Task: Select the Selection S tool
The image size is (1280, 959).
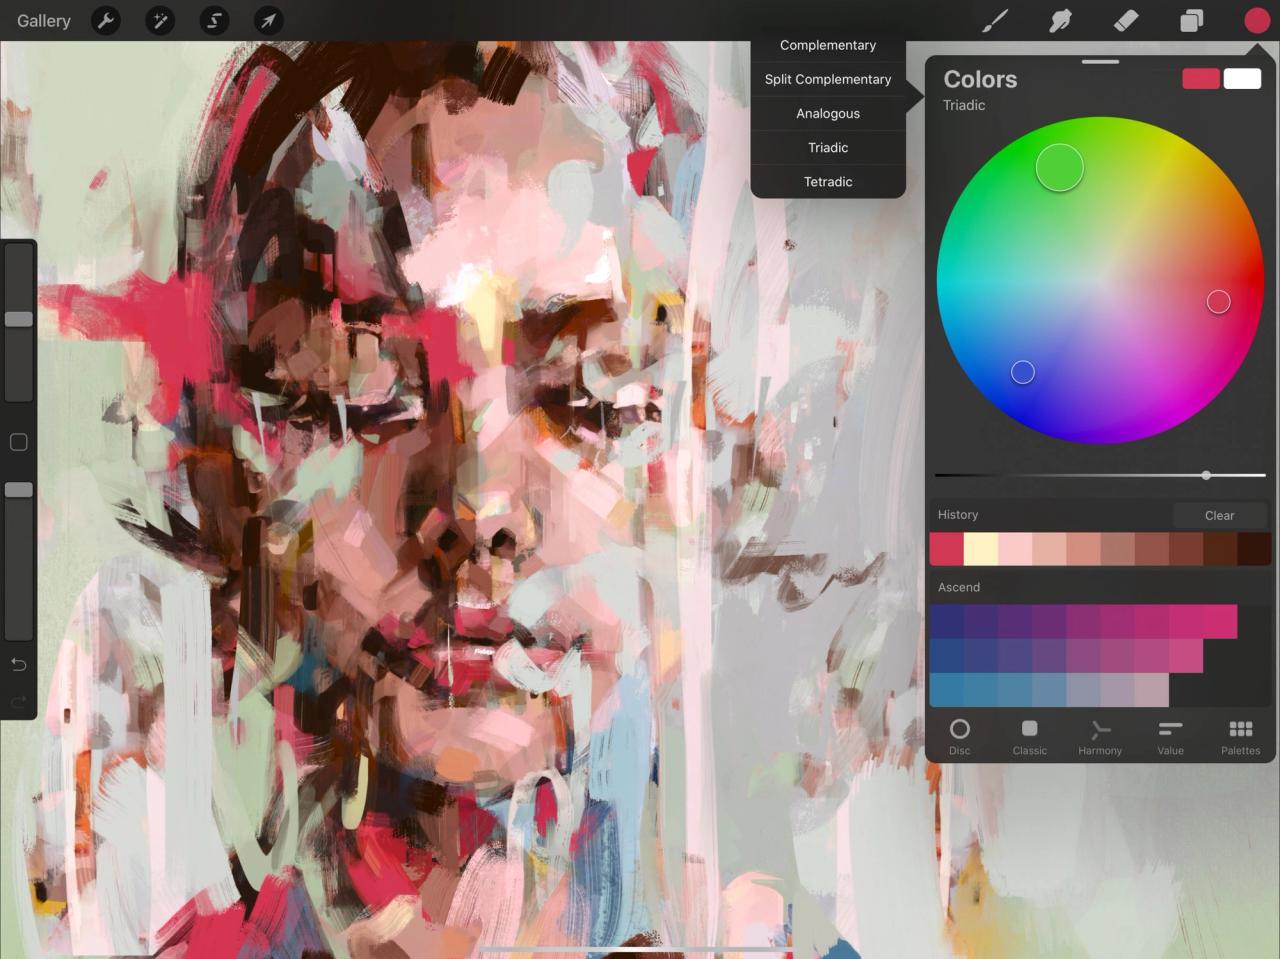Action: point(214,20)
